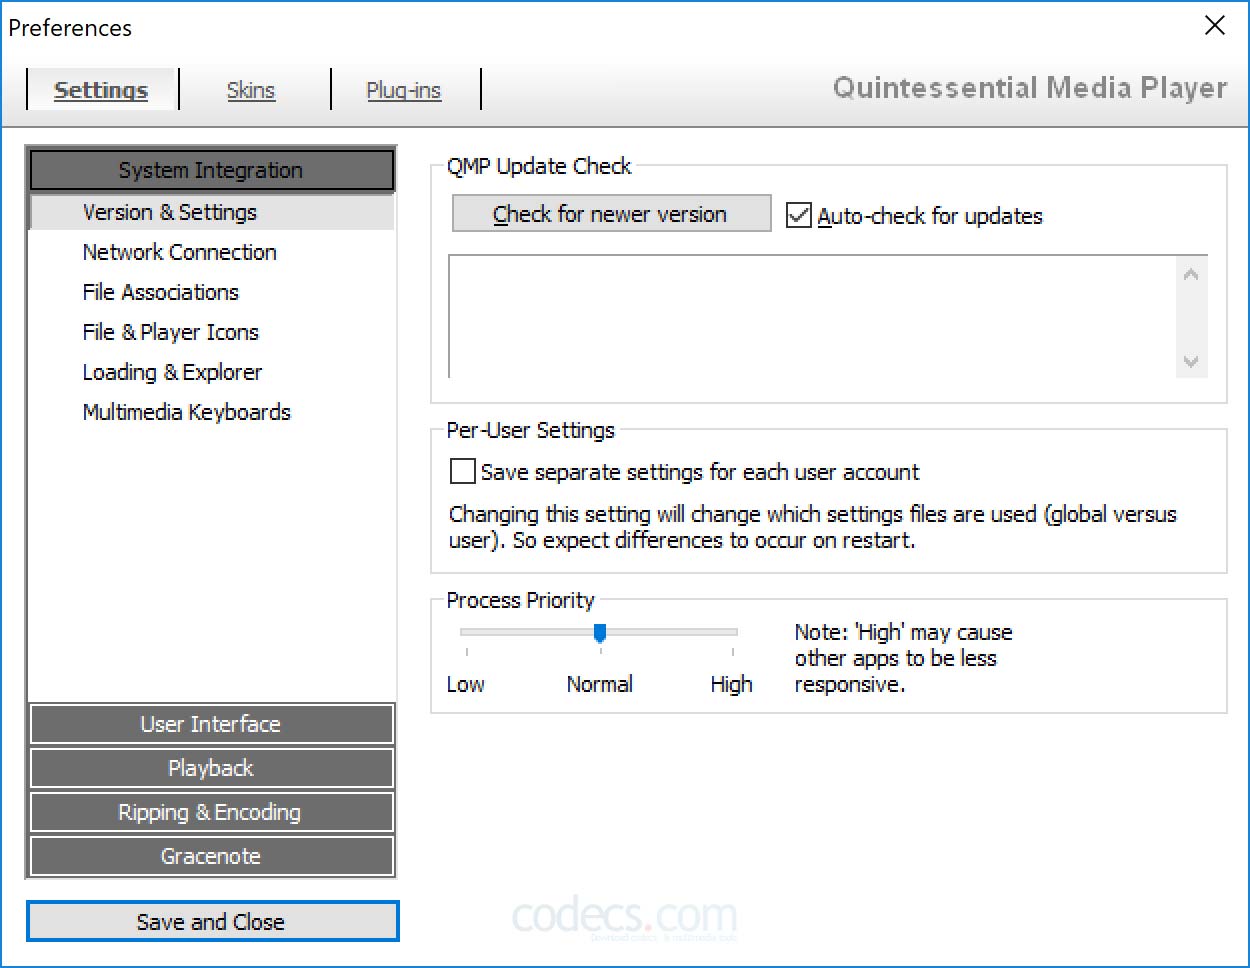The height and width of the screenshot is (968, 1250).
Task: Collapse the System Integration section header
Action: [211, 170]
